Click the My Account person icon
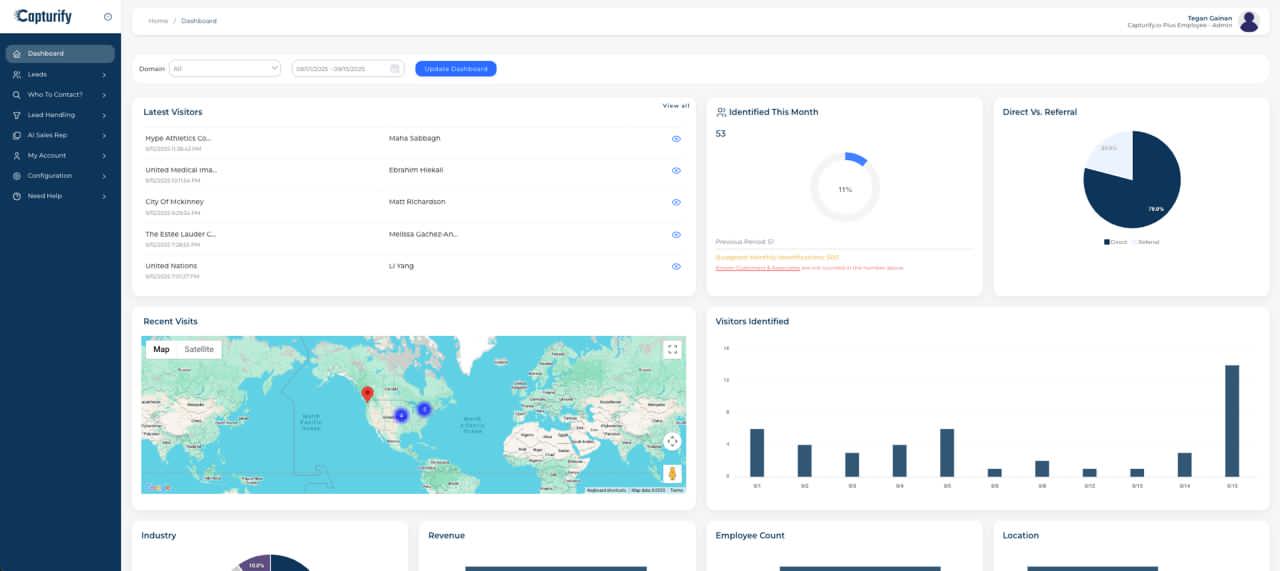This screenshot has height=571, width=1280. point(17,156)
